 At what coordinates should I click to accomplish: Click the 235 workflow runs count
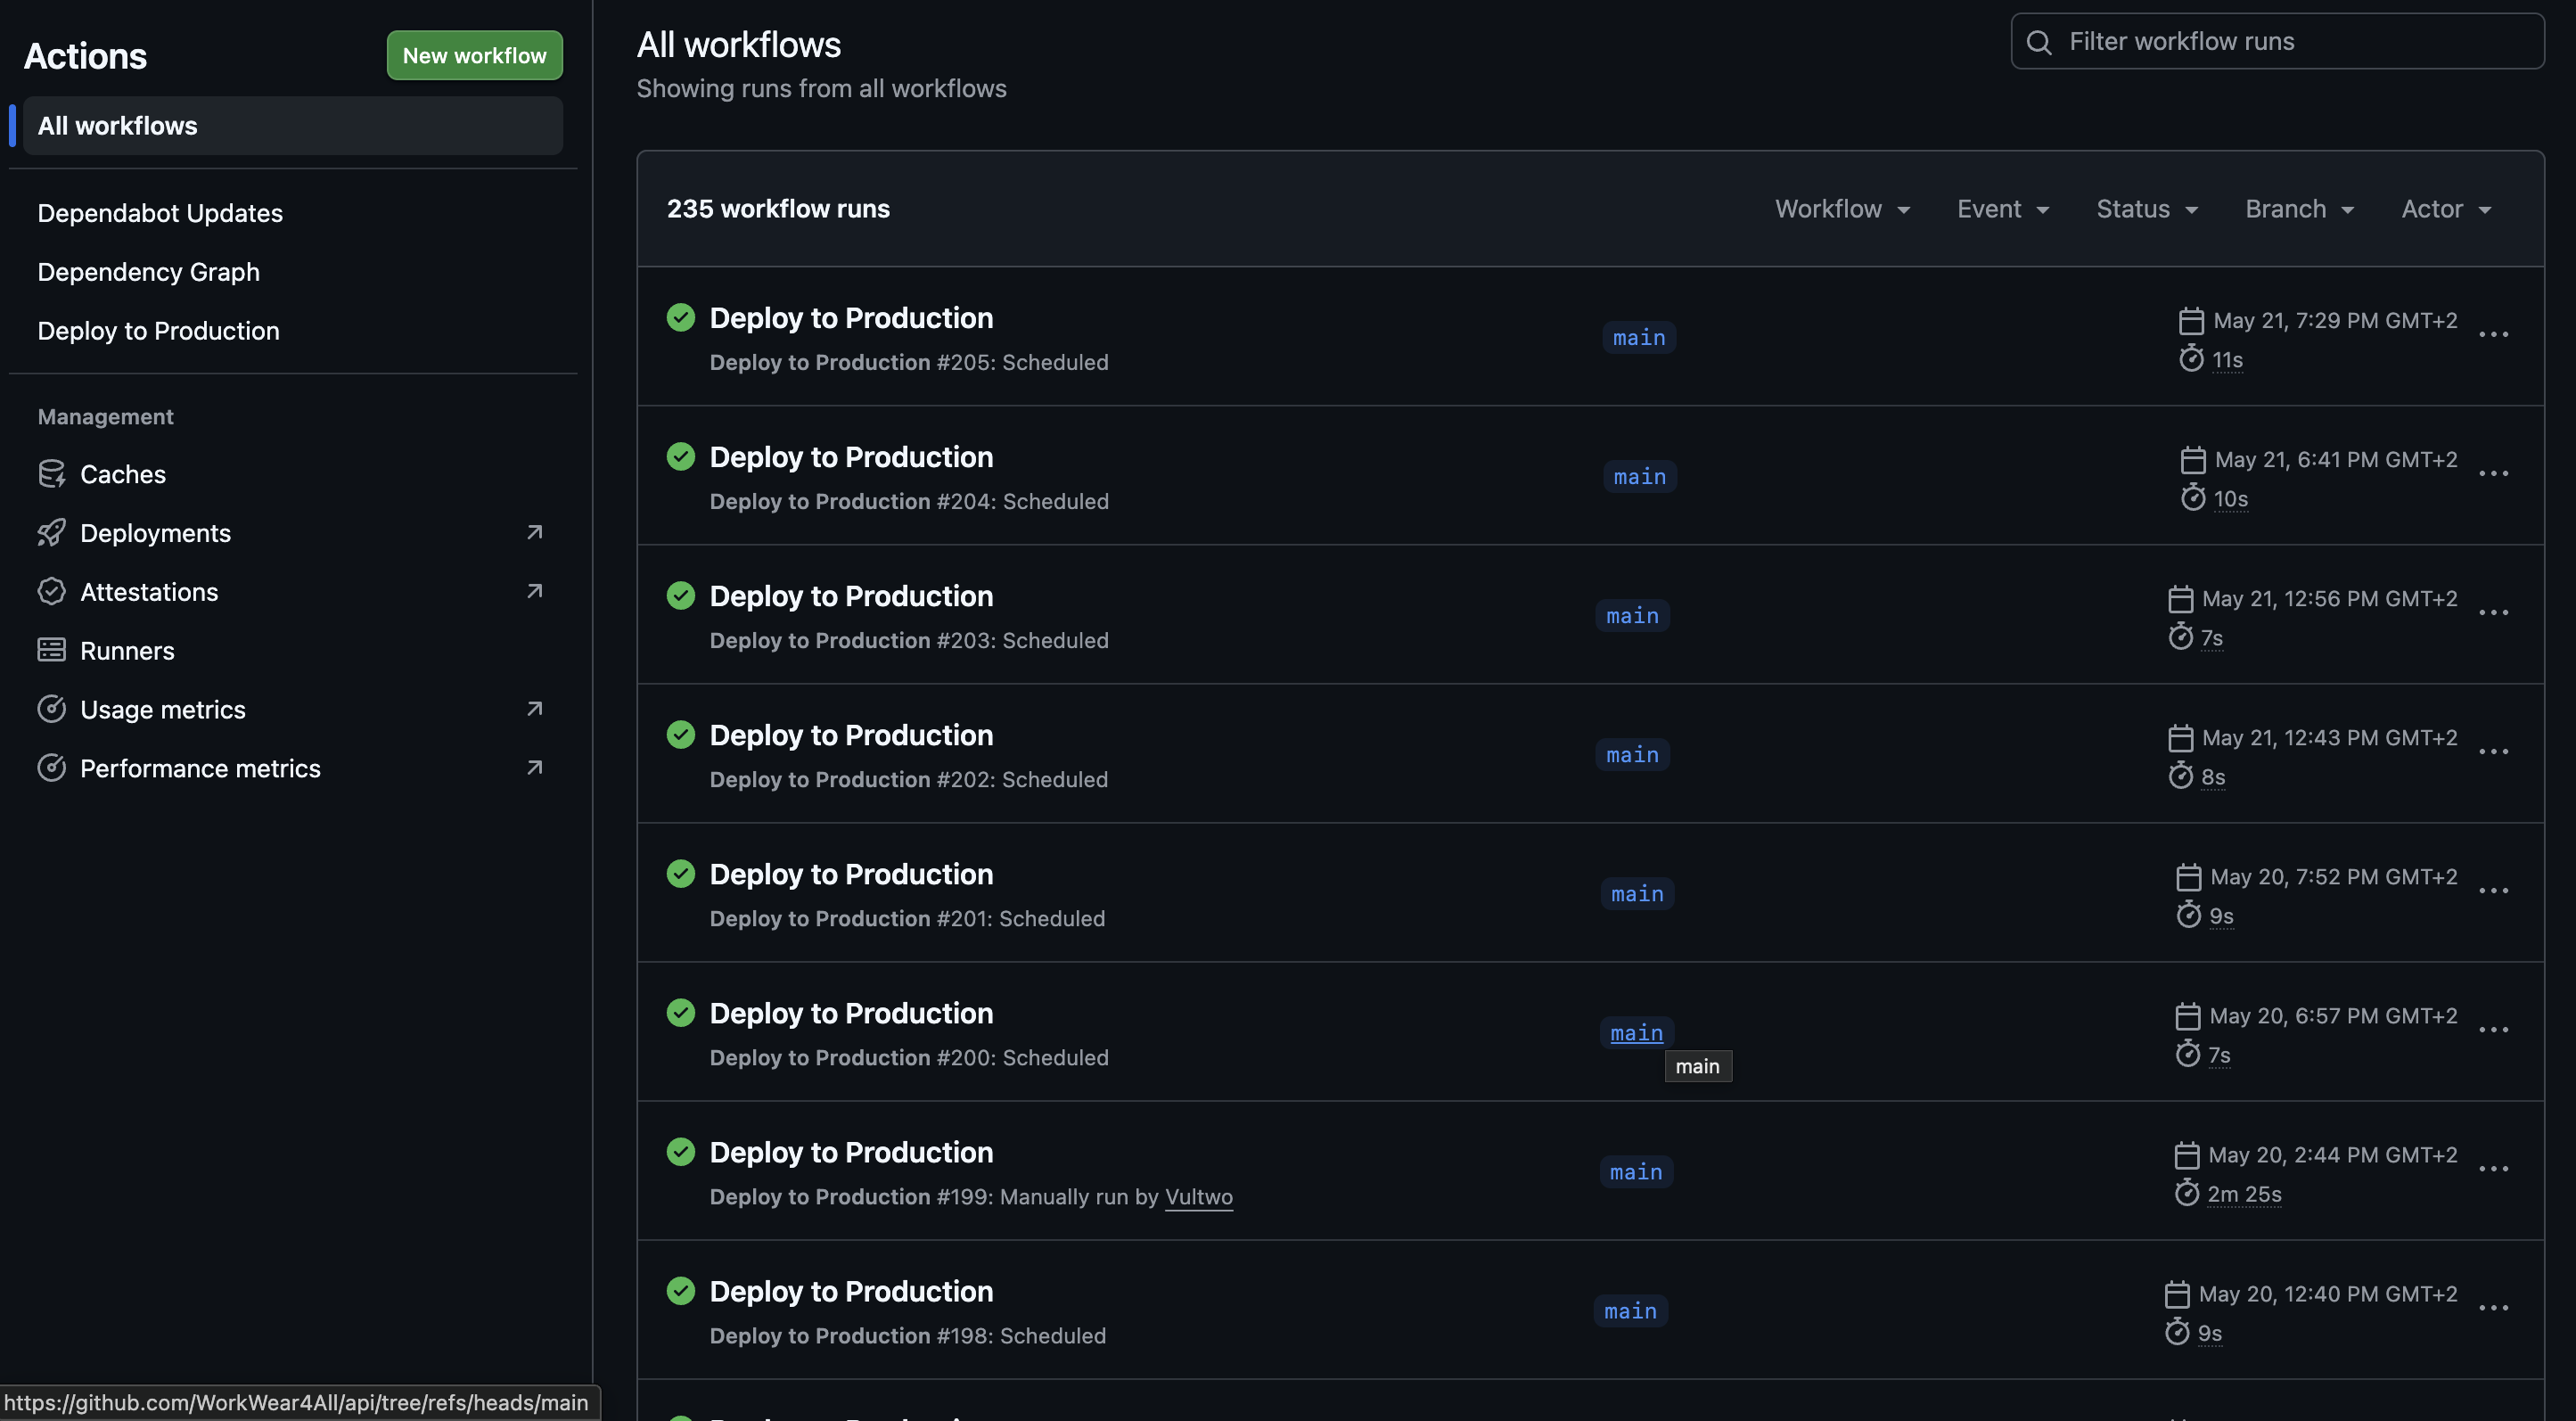tap(778, 209)
